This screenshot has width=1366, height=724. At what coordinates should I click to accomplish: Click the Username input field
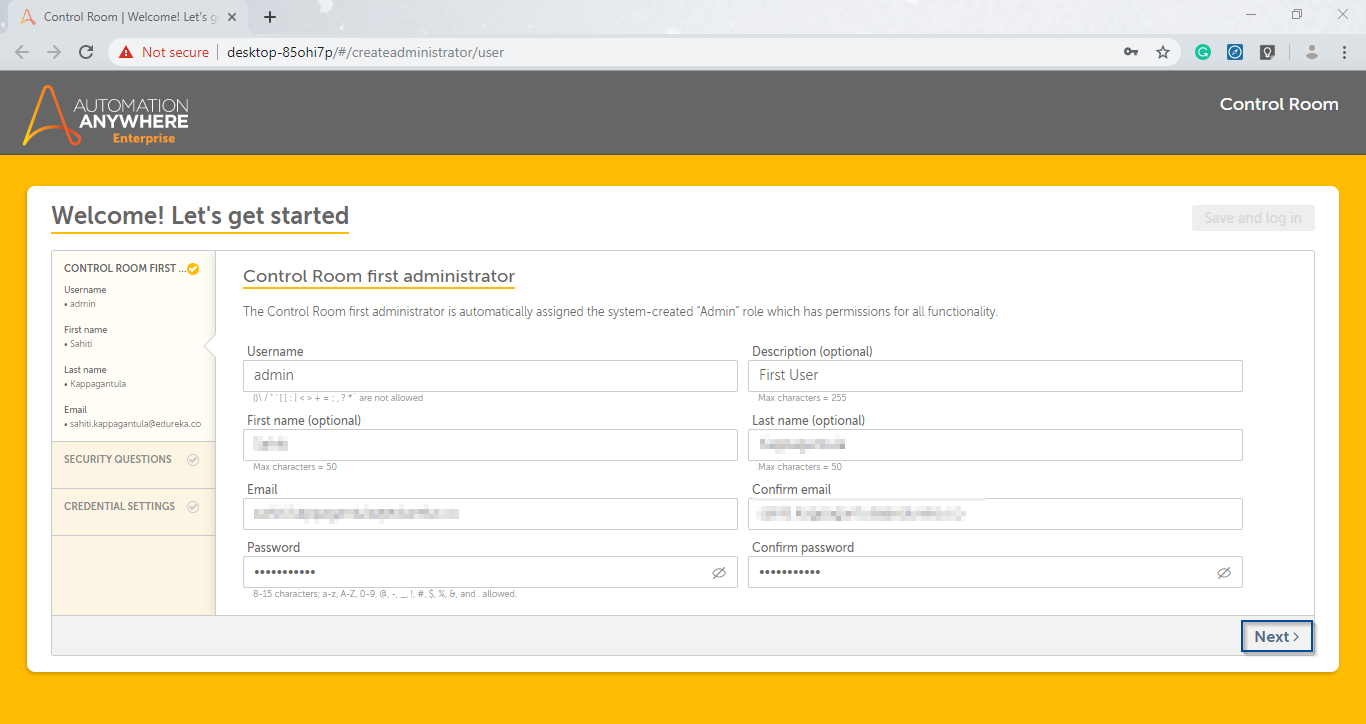pos(490,376)
